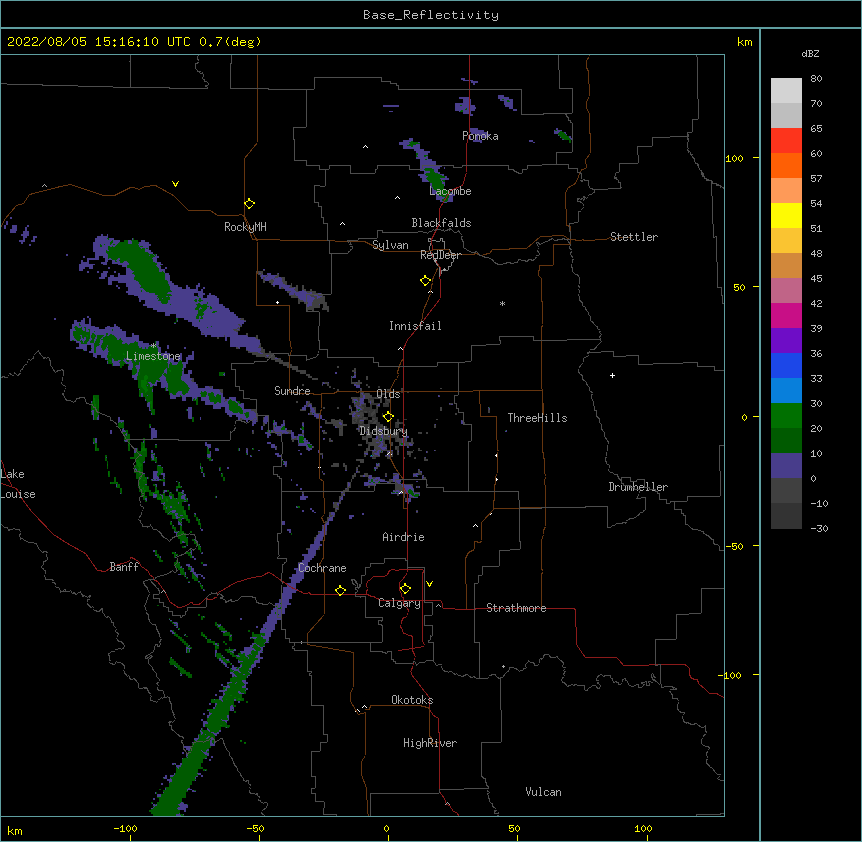This screenshot has width=862, height=842.
Task: Click the Lacombe town label
Action: pyautogui.click(x=450, y=191)
